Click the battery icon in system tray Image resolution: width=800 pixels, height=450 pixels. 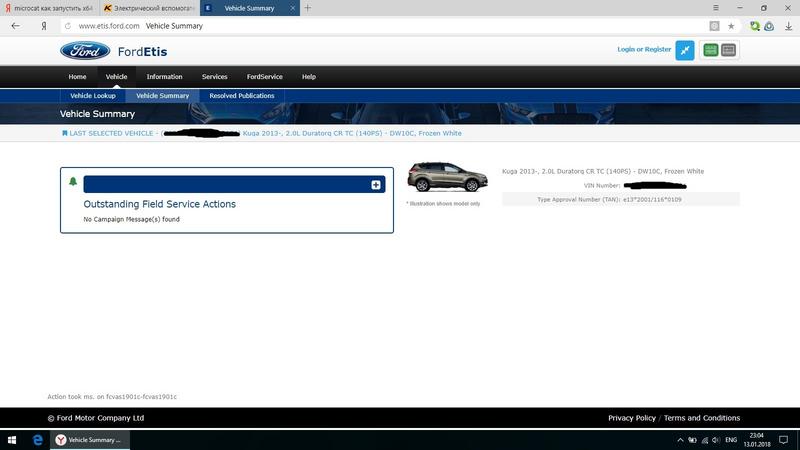click(x=692, y=440)
